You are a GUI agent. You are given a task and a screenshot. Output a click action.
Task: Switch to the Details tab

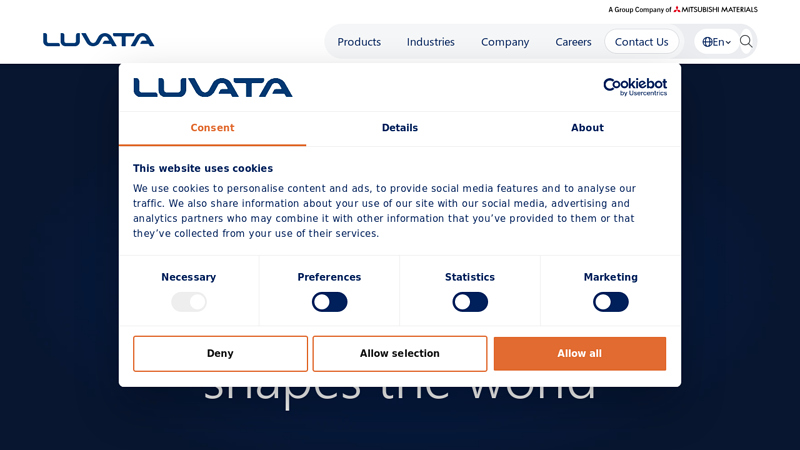point(400,128)
